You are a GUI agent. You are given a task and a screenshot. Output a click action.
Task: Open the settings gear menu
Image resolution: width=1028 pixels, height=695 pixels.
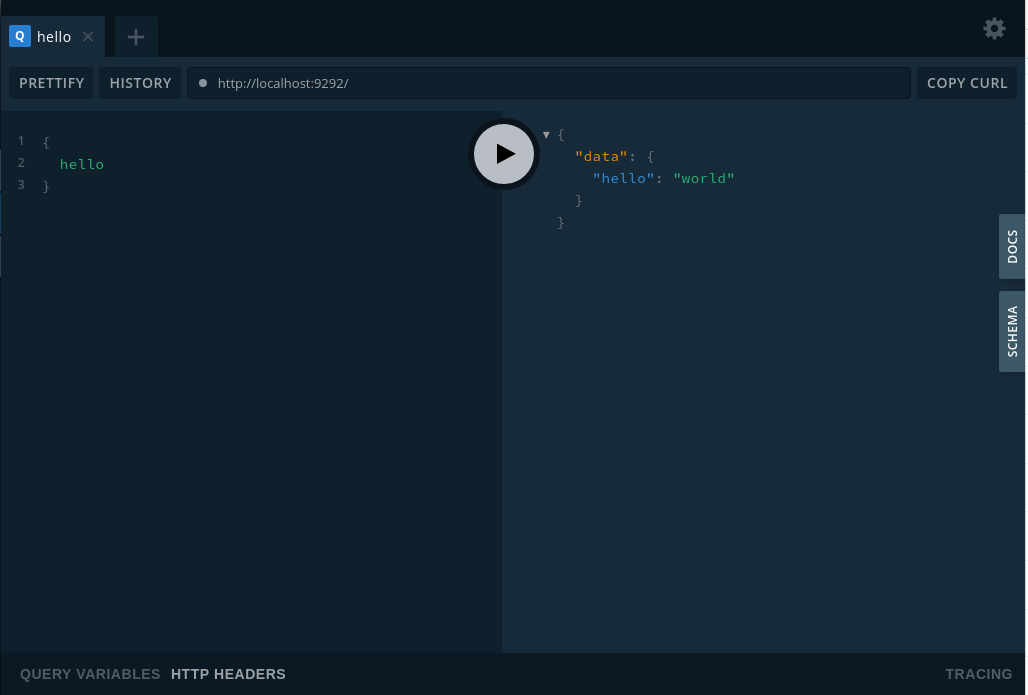click(x=994, y=28)
